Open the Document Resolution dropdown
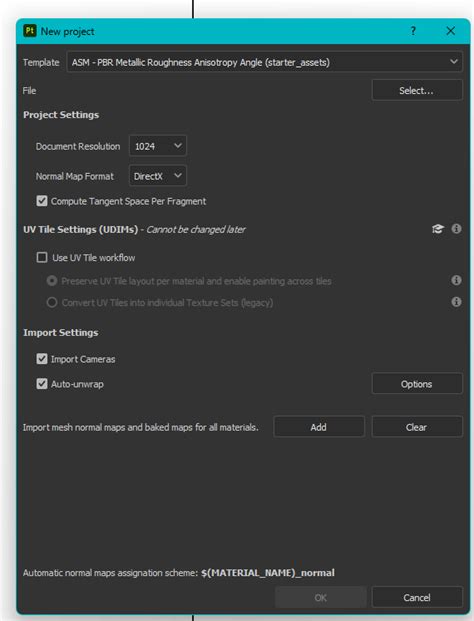This screenshot has height=621, width=474. [158, 146]
